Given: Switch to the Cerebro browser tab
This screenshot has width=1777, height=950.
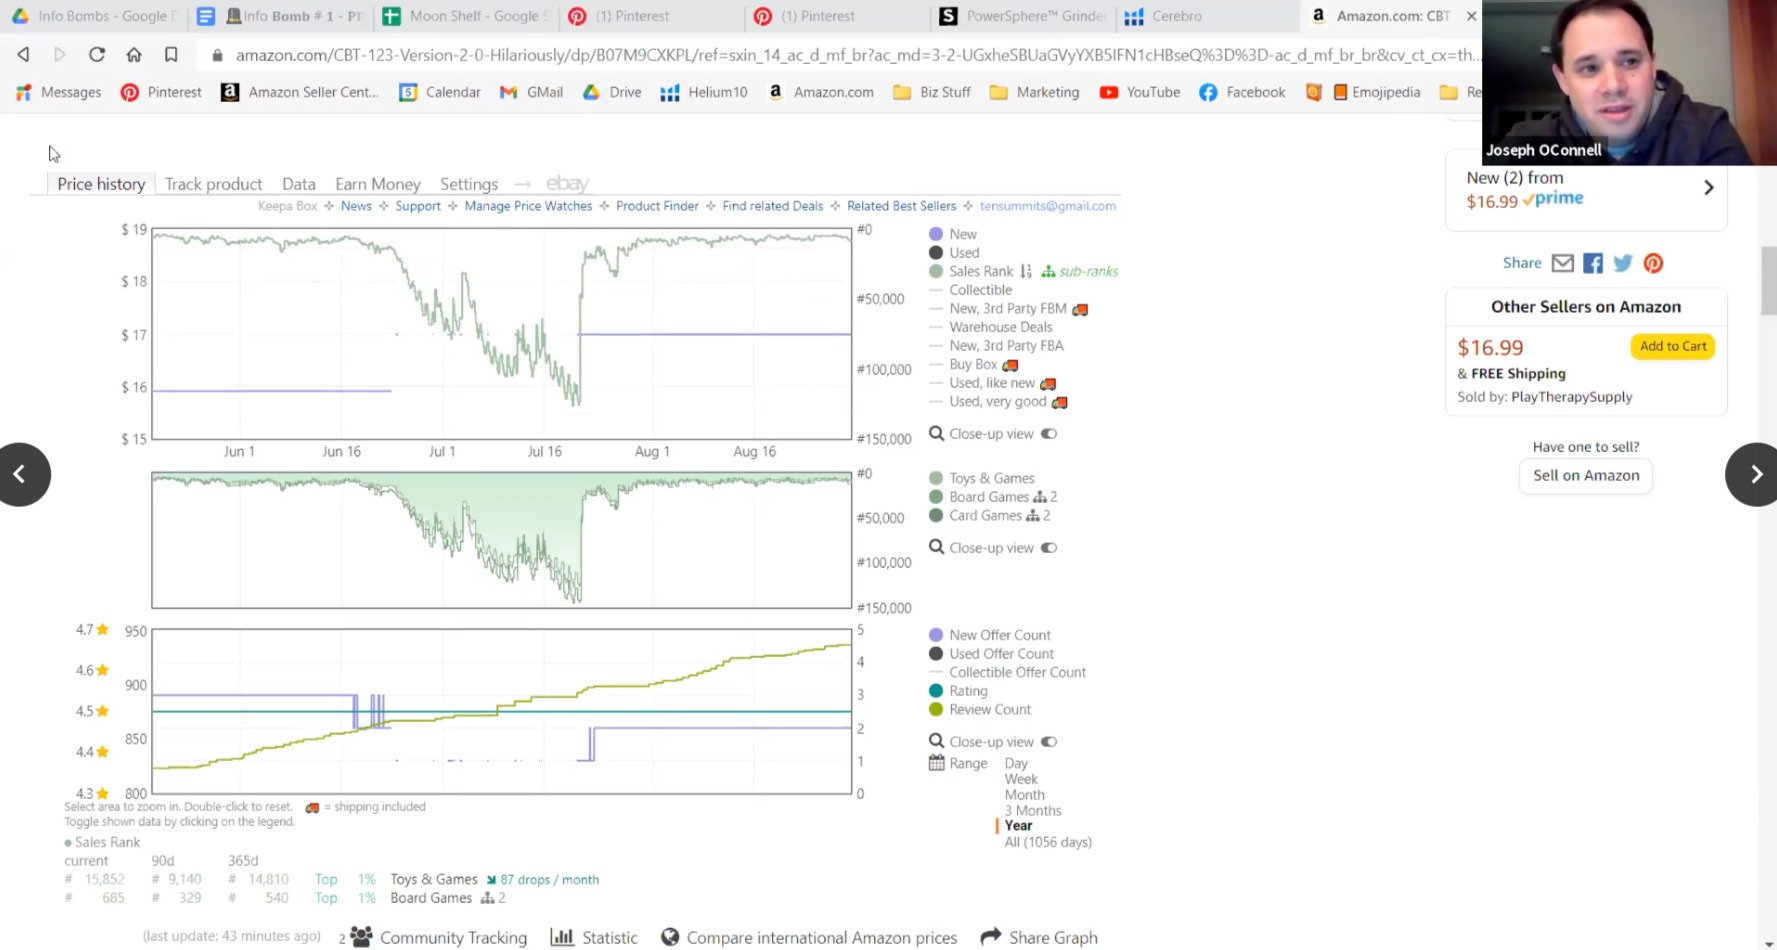Looking at the screenshot, I should coord(1176,16).
